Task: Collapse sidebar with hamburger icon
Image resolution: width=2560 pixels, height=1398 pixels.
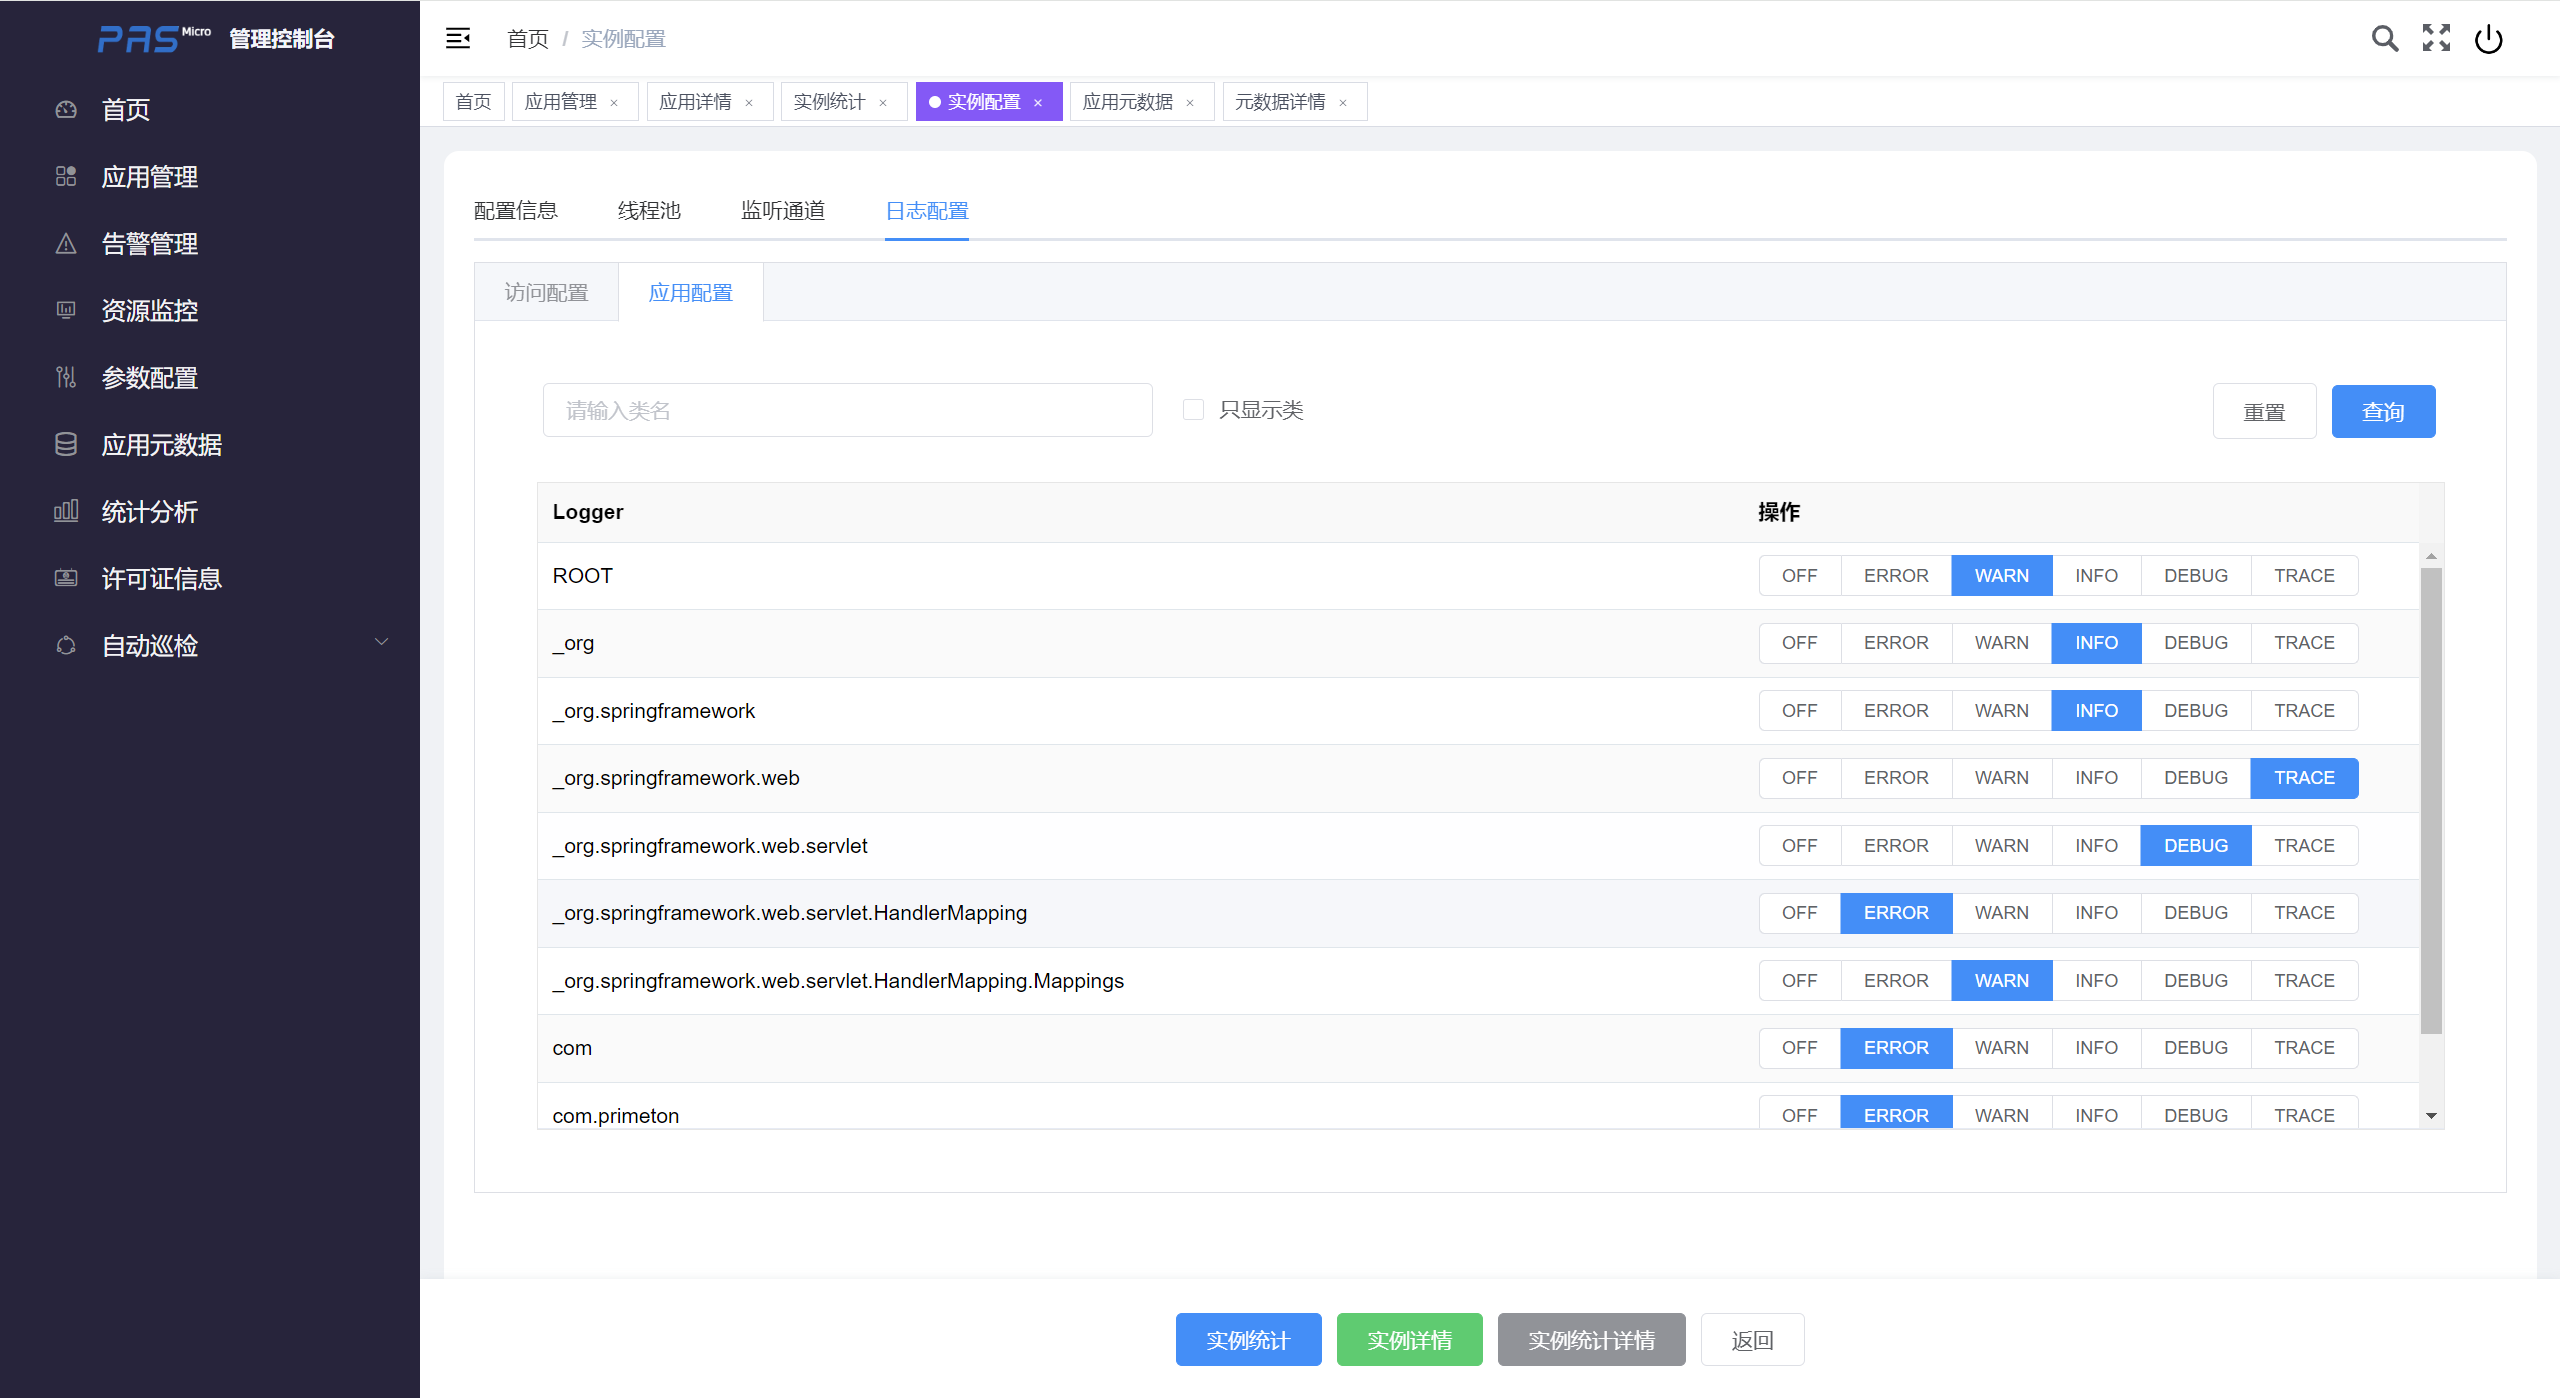Action: (458, 39)
